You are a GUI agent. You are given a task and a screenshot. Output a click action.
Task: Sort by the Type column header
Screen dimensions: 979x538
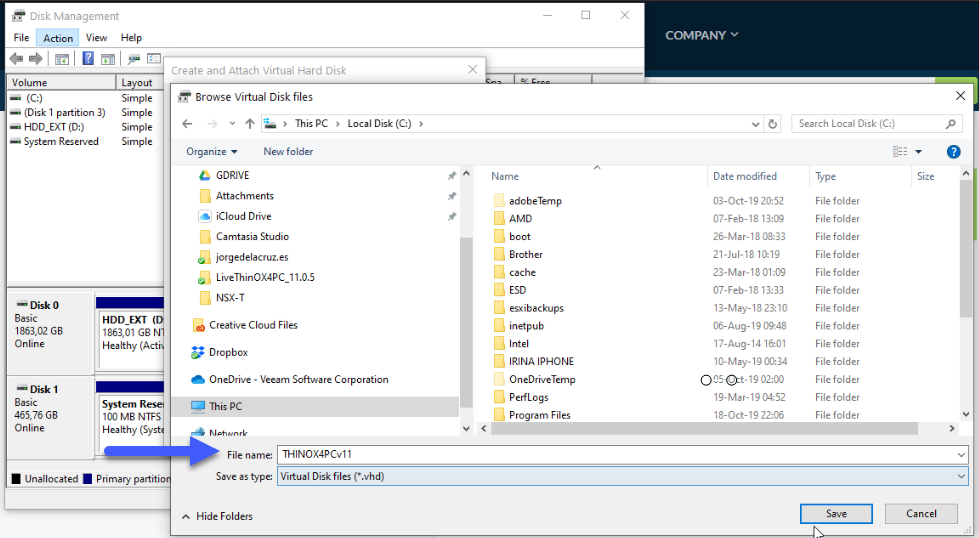tap(825, 177)
